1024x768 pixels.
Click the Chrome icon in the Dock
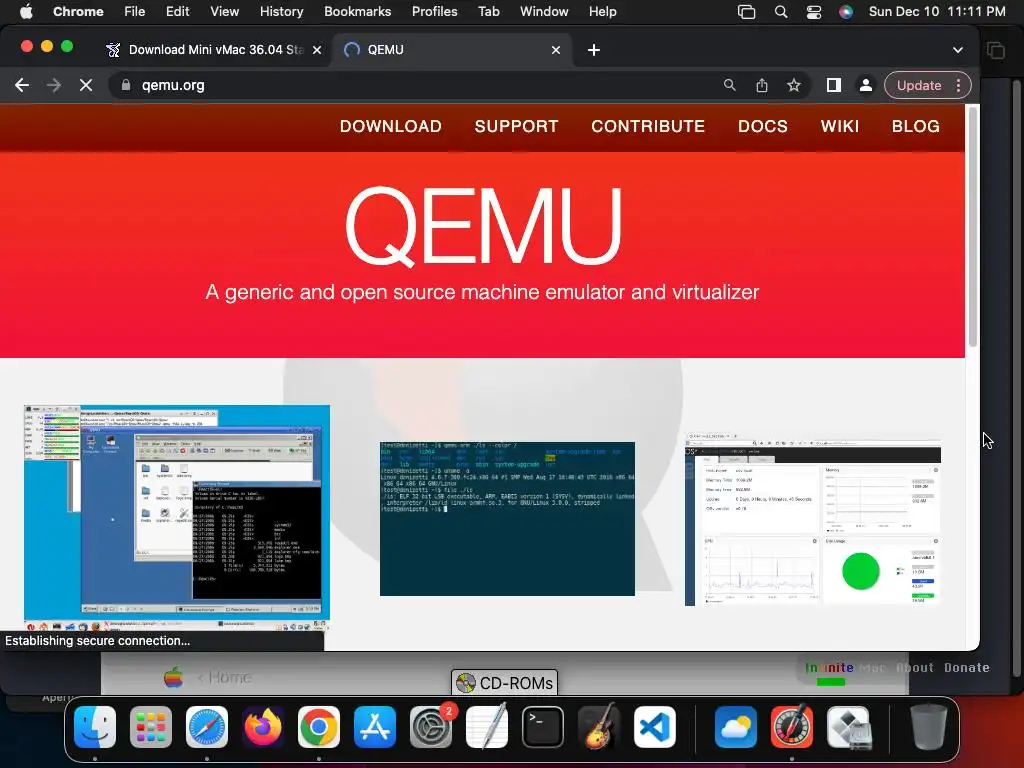tap(319, 726)
